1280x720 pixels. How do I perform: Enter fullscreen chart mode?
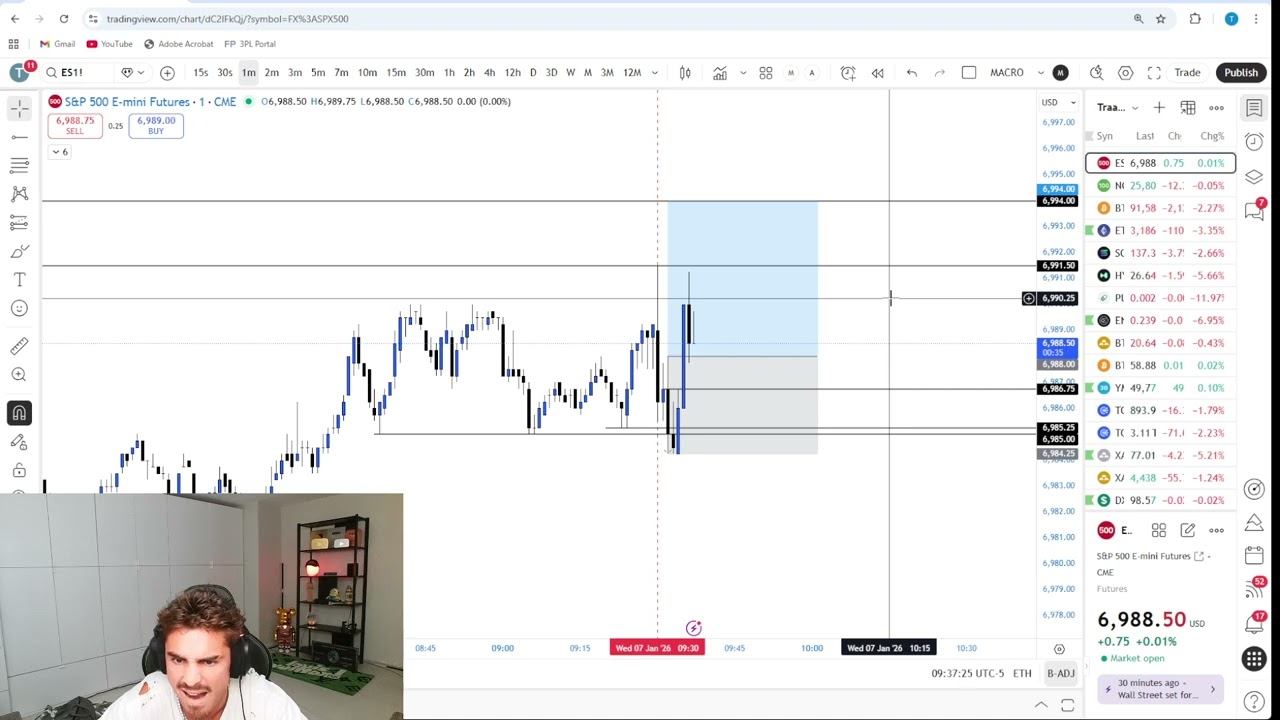[1154, 72]
